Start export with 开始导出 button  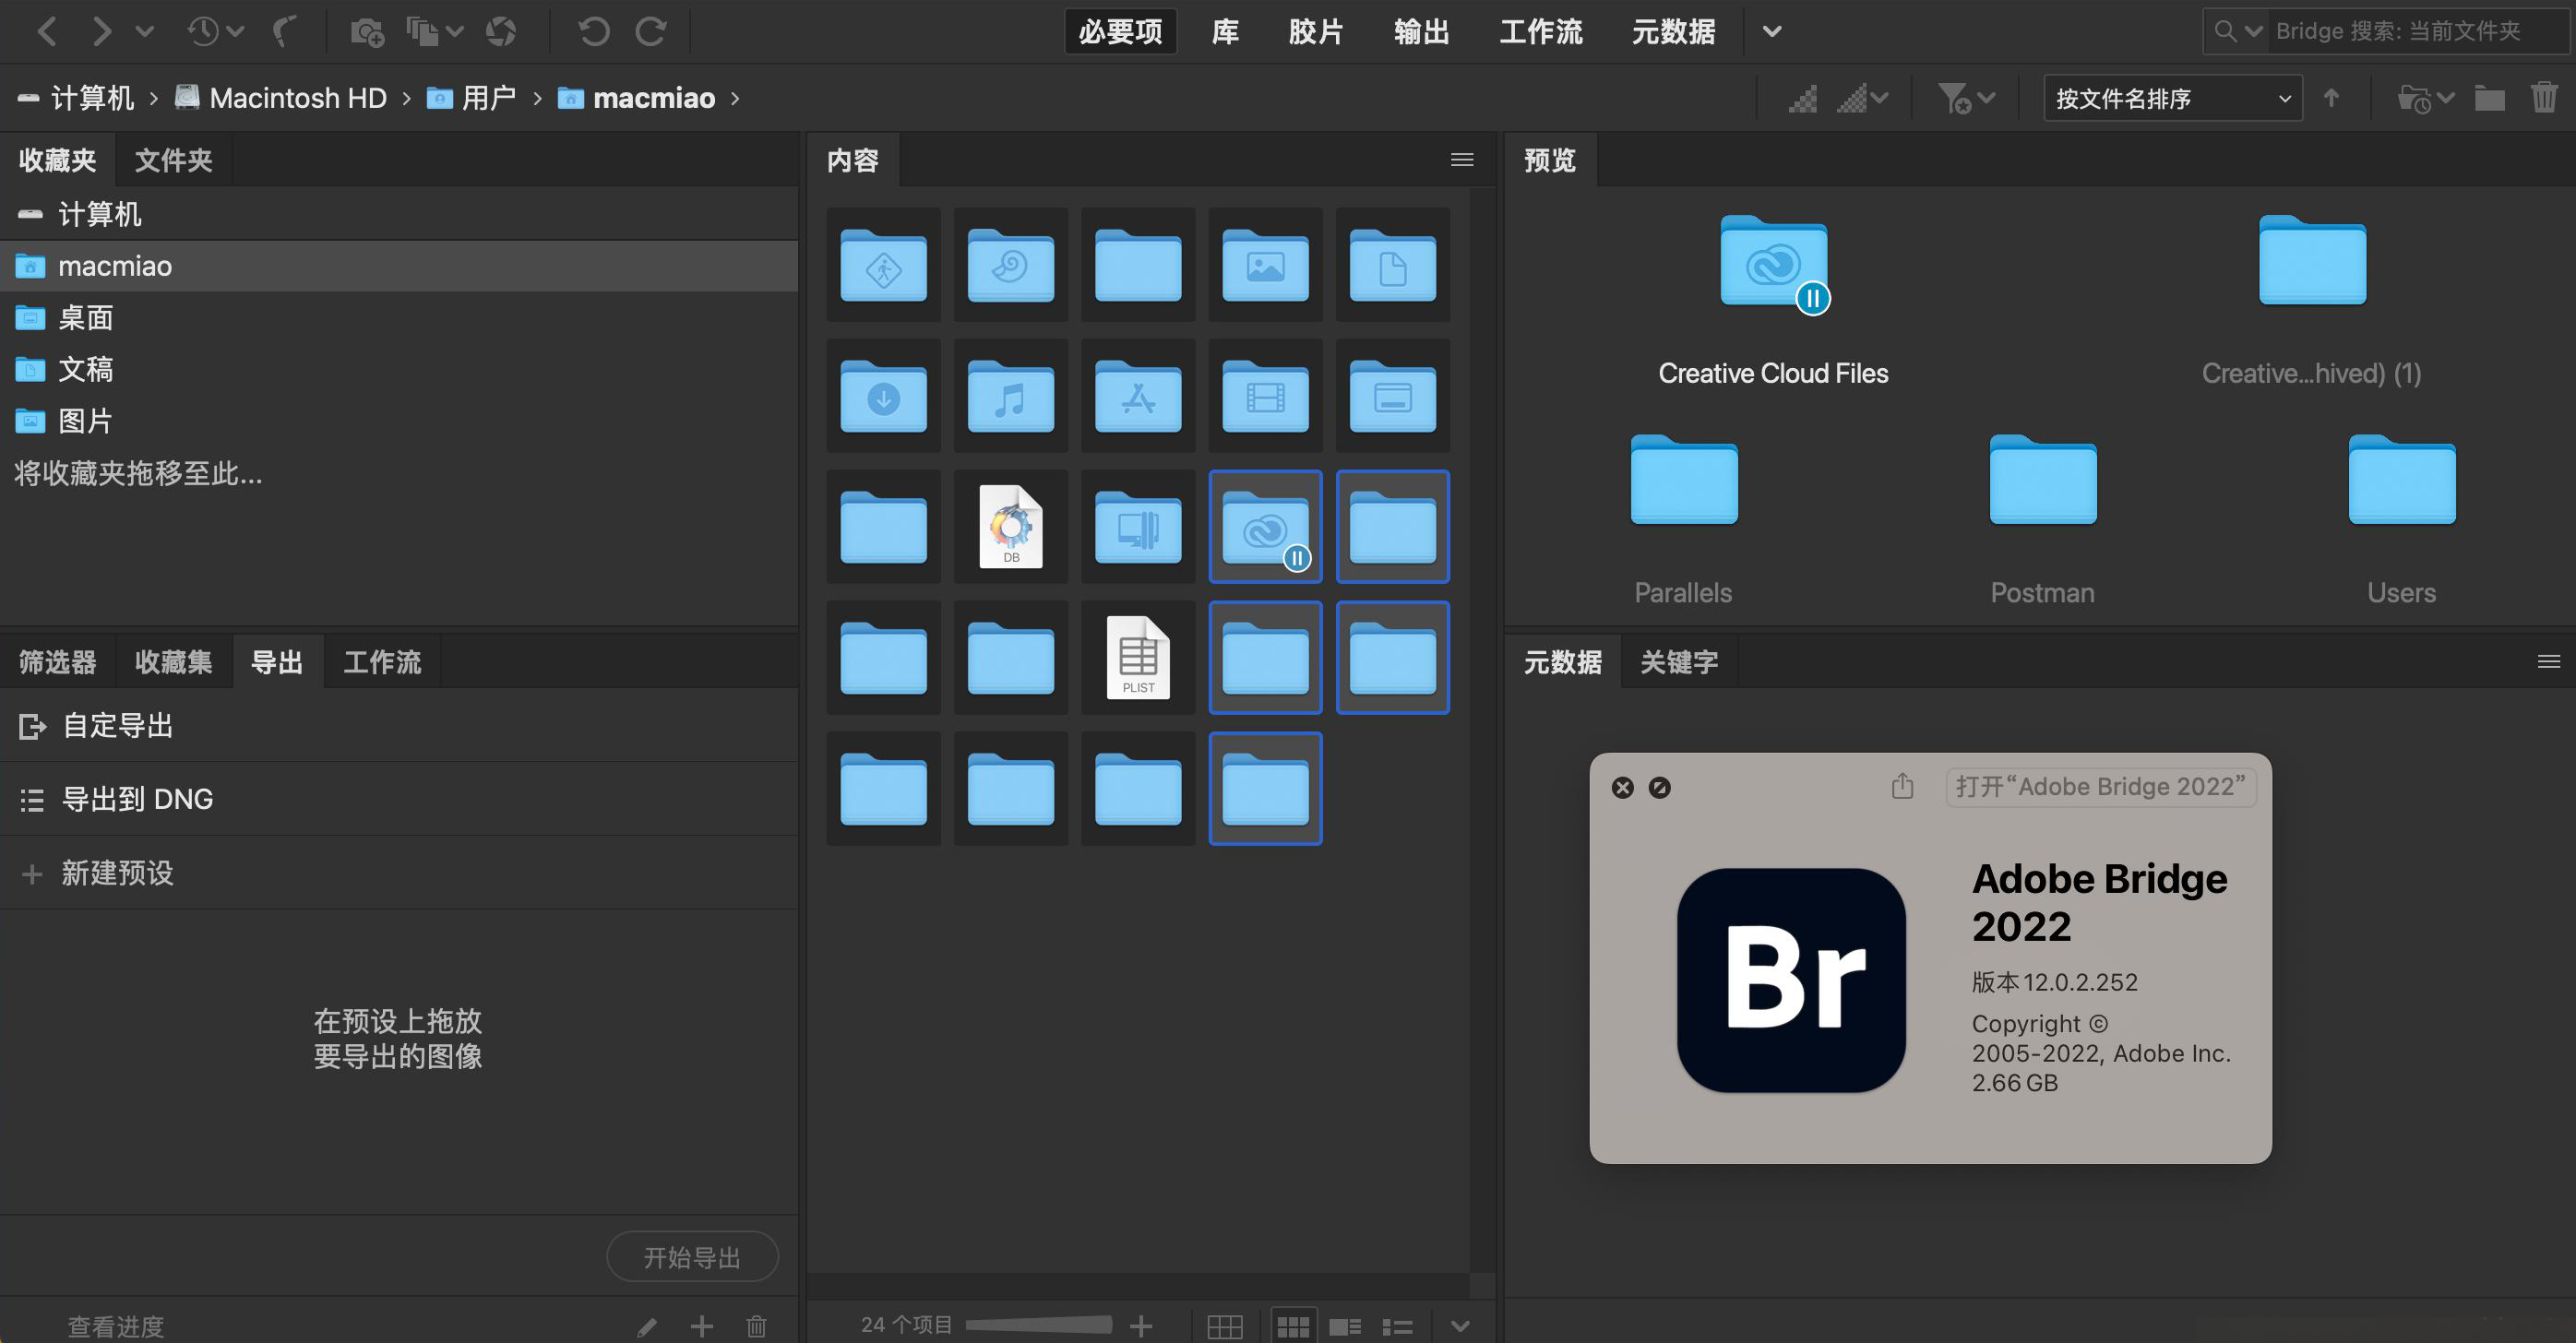pos(693,1256)
